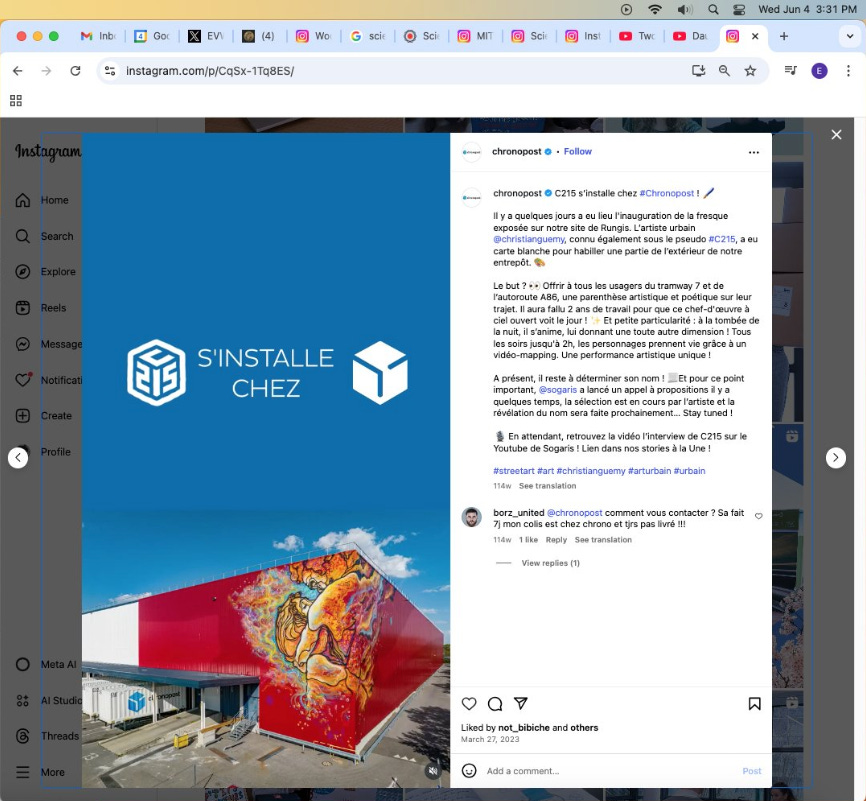This screenshot has height=801, width=866.
Task: Go back in Chrome
Action: coord(18,71)
